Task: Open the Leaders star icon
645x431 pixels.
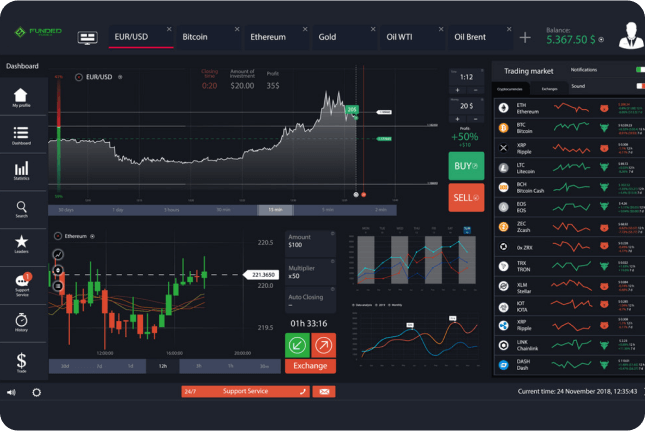Action: click(21, 241)
